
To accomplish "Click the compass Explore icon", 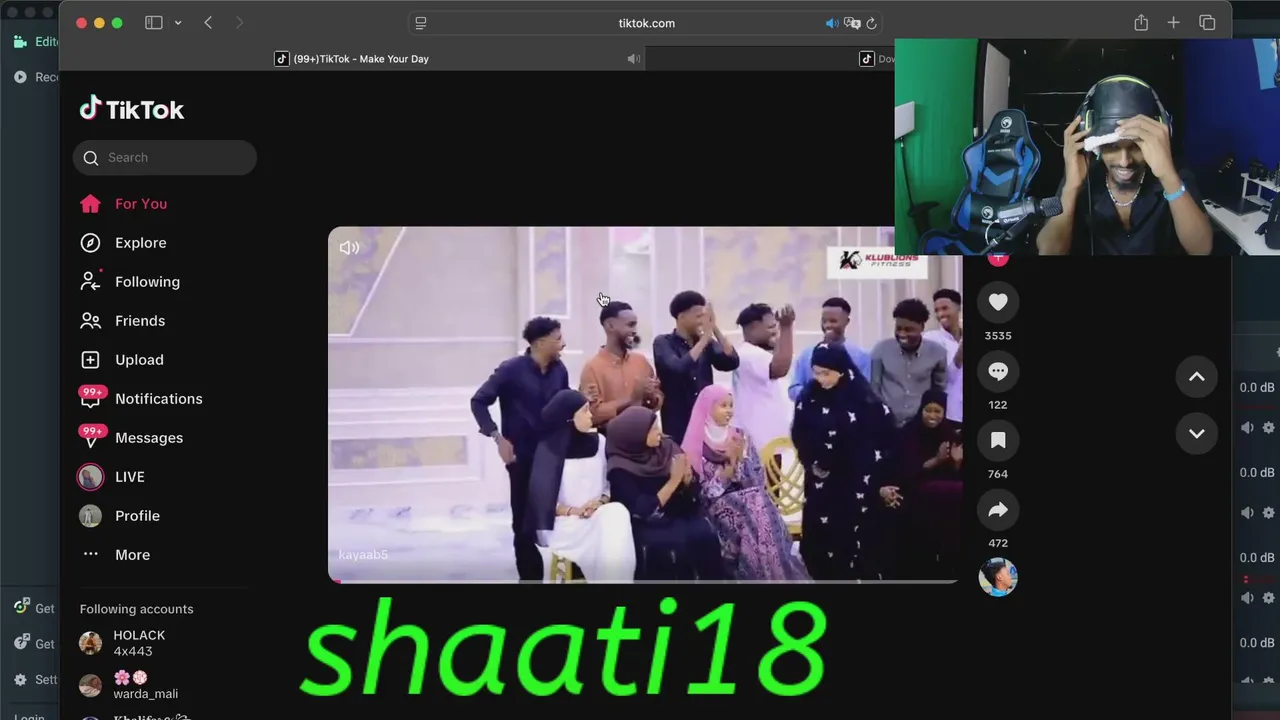I will point(91,243).
